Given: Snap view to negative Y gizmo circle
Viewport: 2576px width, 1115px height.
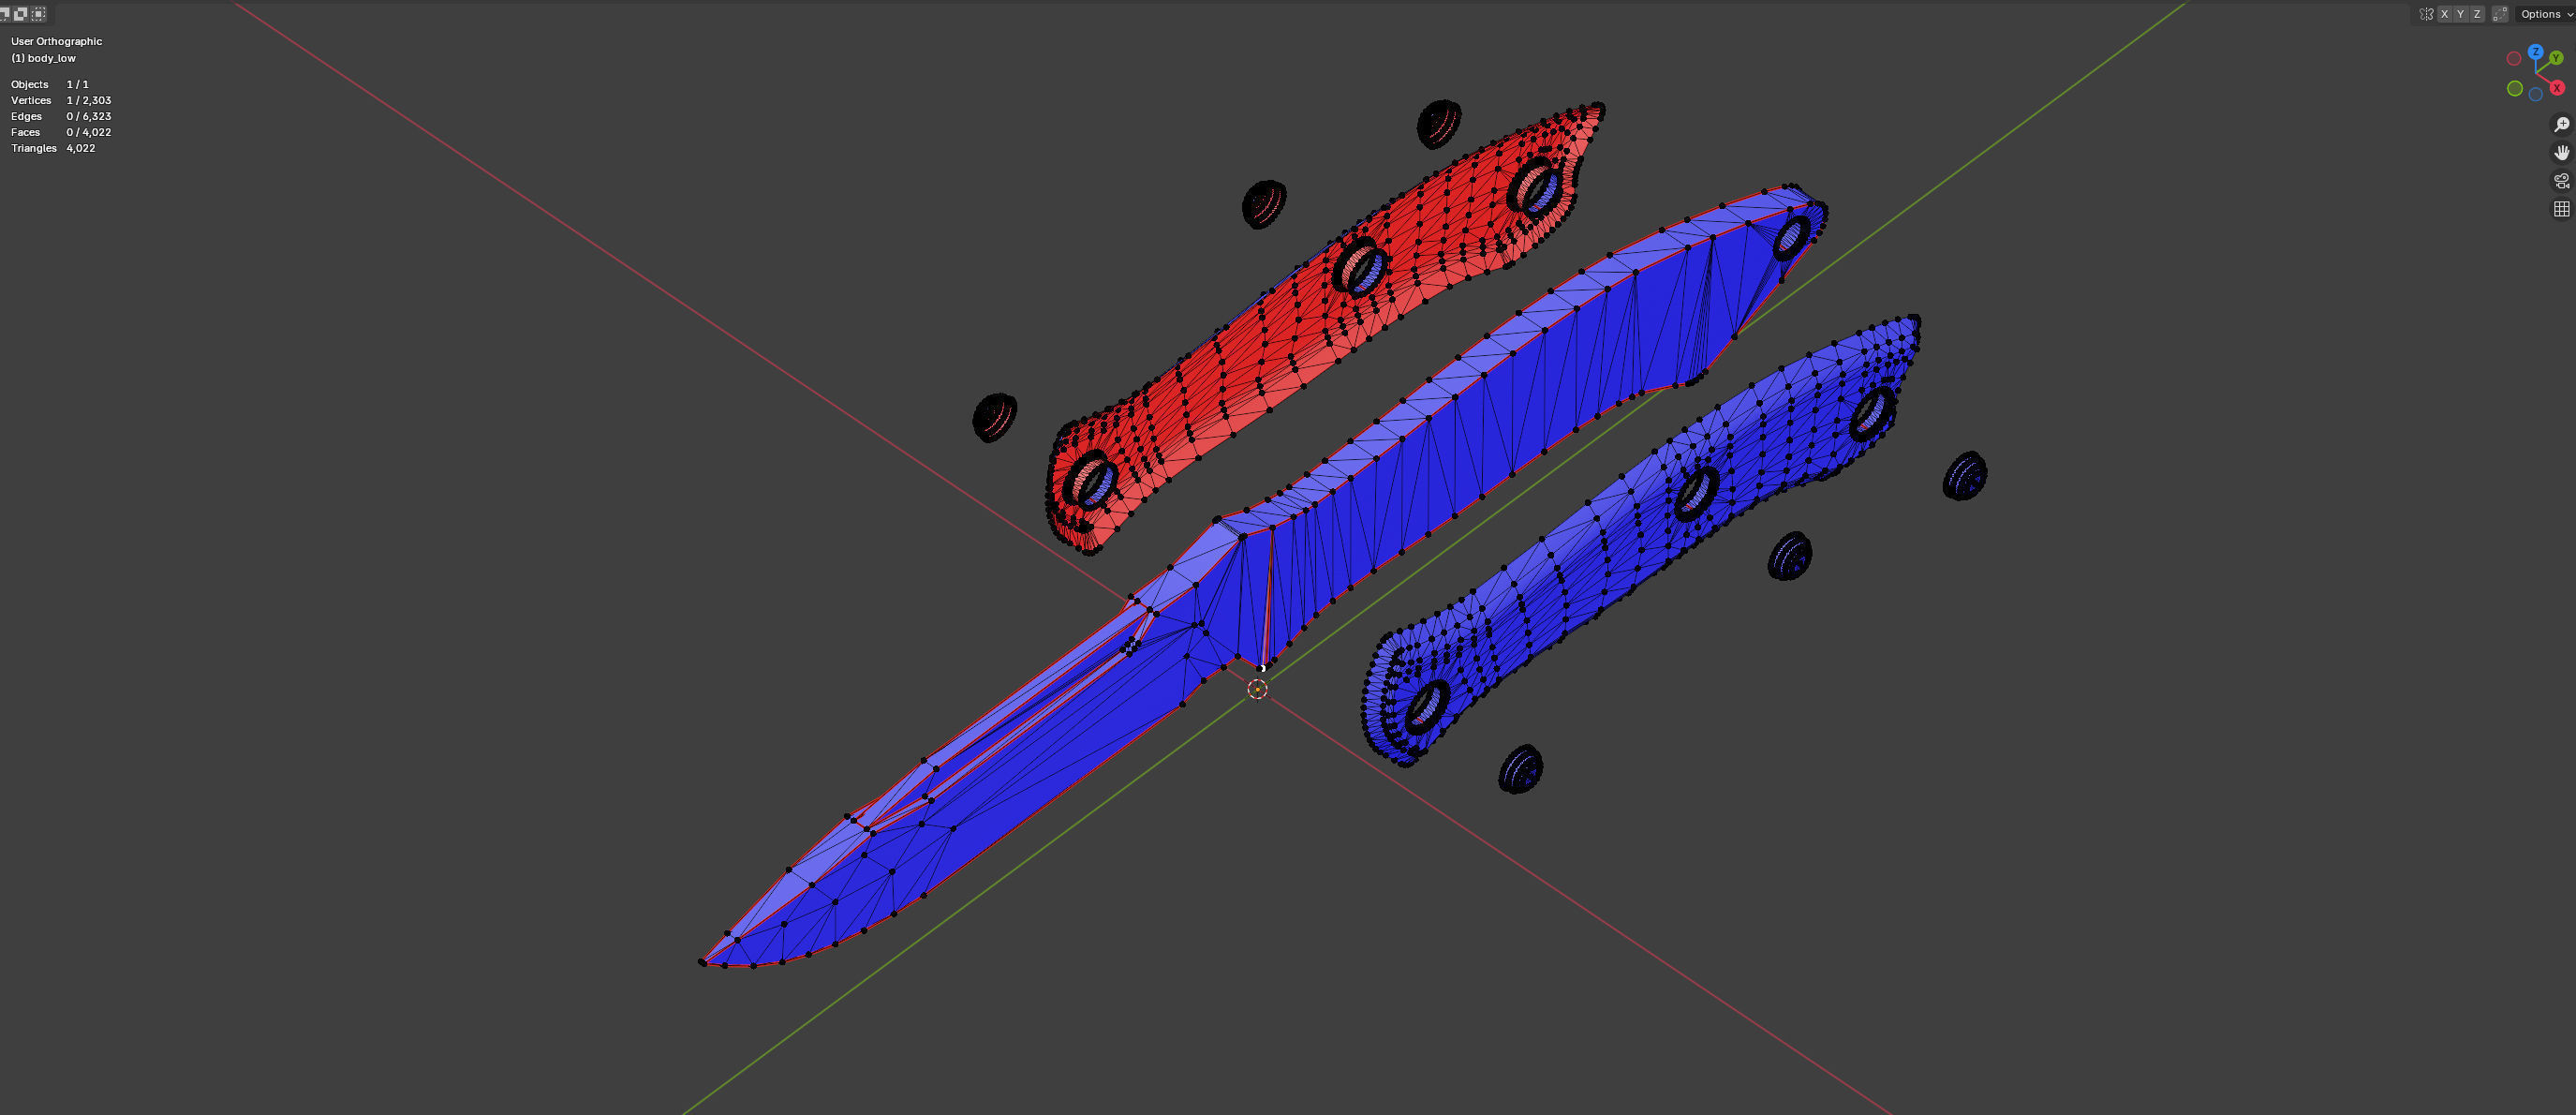Looking at the screenshot, I should pos(2515,88).
